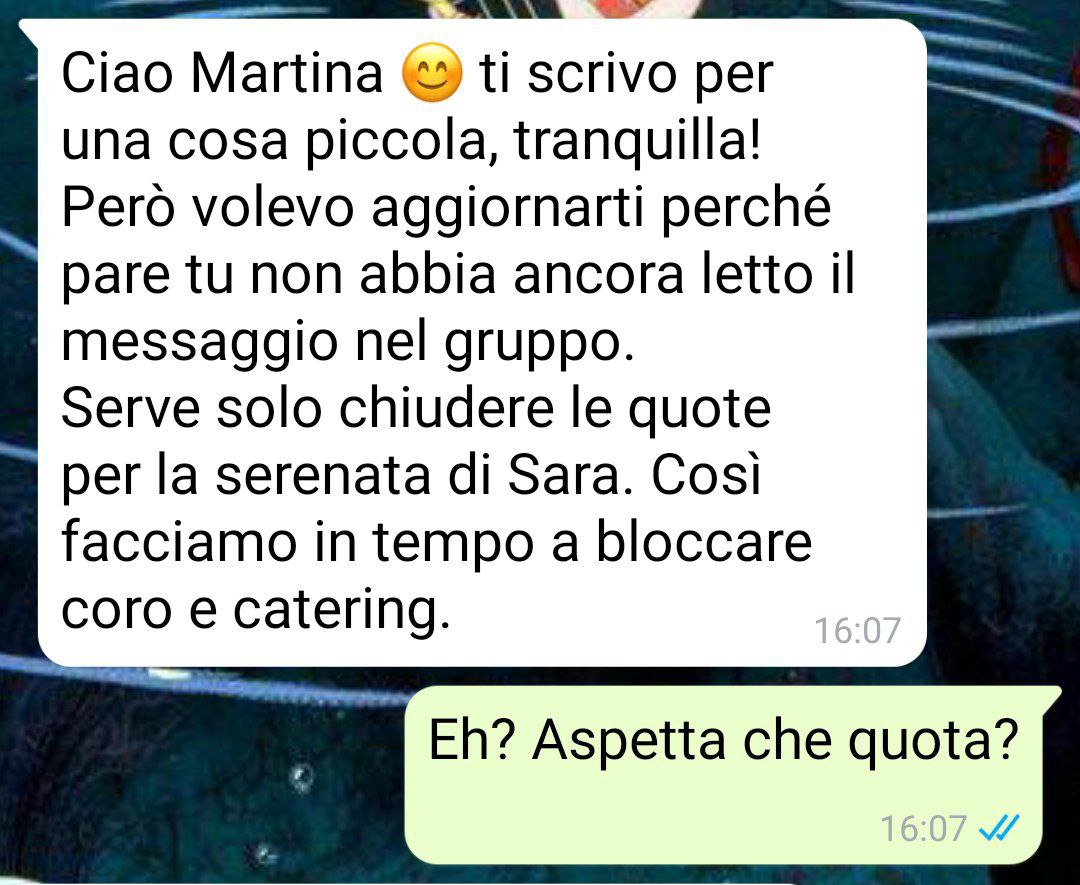Click the line 'facciamo in tempo a bloccare'
The width and height of the screenshot is (1080, 885).
pyautogui.click(x=437, y=543)
